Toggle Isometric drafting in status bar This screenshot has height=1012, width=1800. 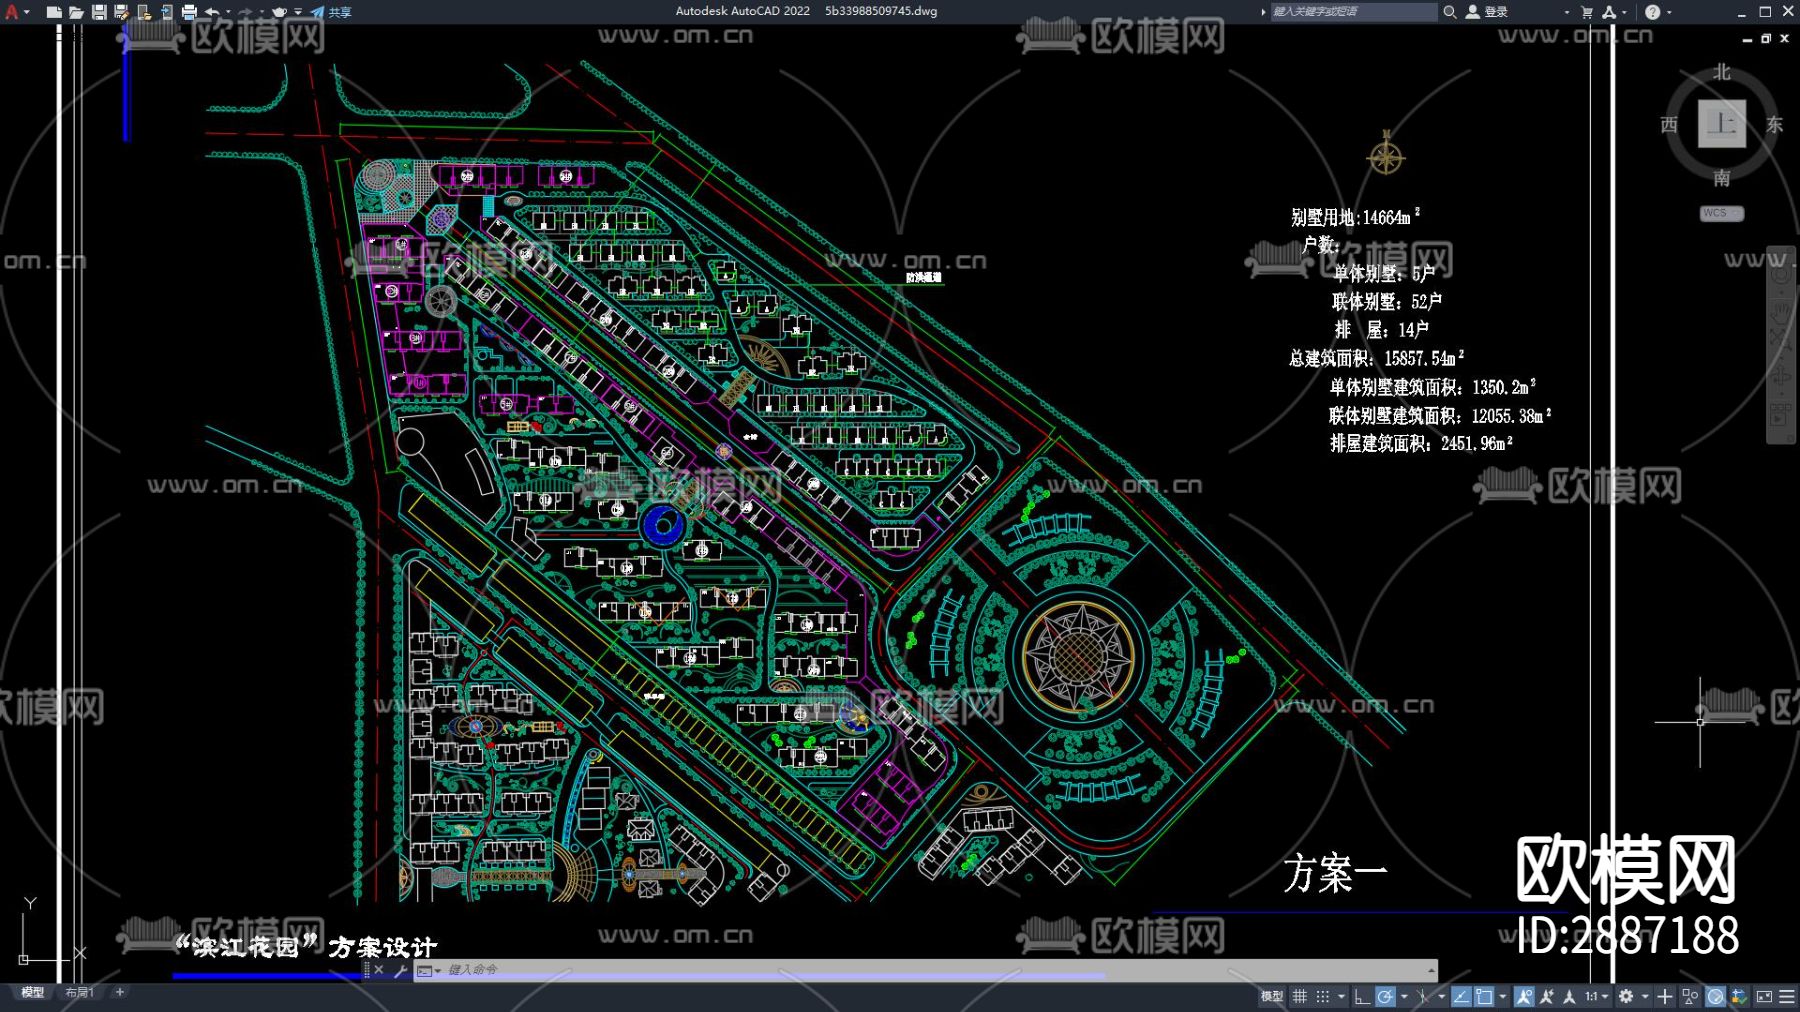(x=1423, y=996)
